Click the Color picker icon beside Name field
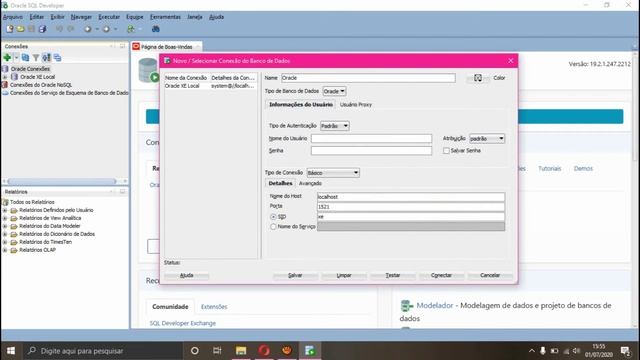This screenshot has width=640, height=360. click(478, 78)
